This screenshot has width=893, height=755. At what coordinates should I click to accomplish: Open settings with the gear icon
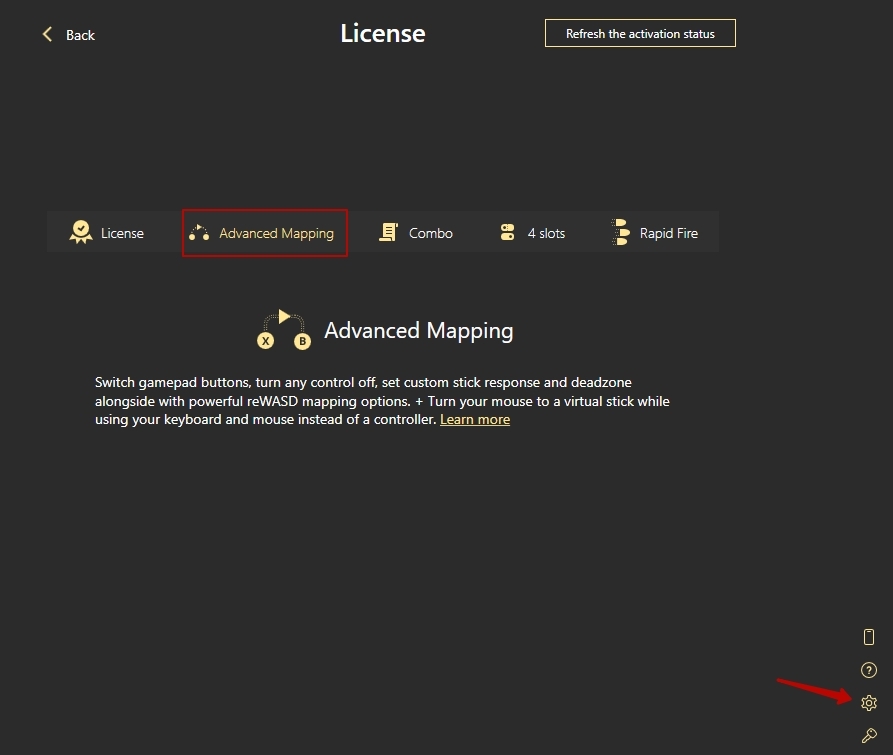869,703
